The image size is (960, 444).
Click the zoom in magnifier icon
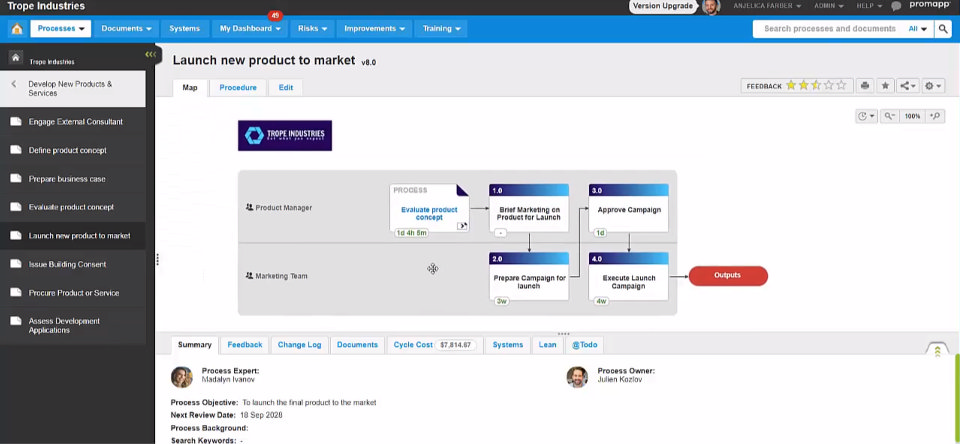coord(935,116)
